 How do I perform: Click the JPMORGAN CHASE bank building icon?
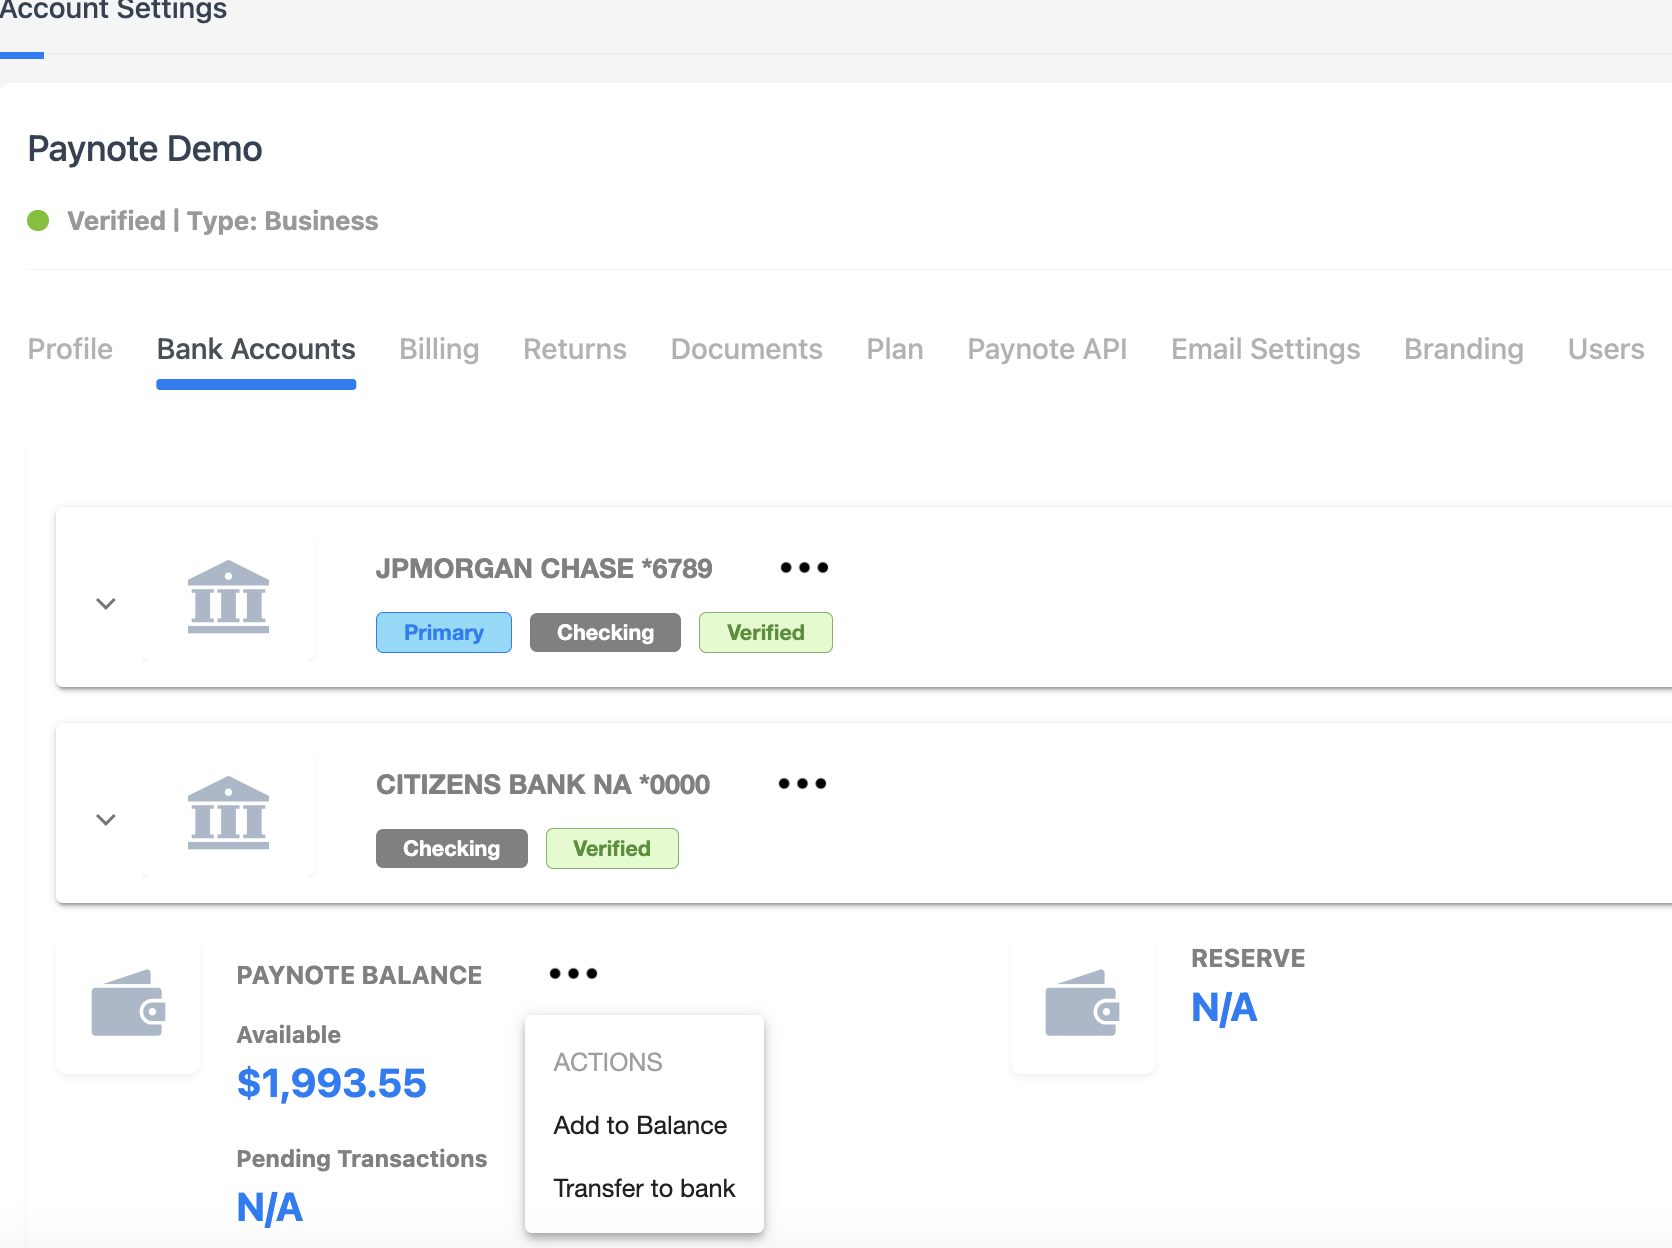228,597
